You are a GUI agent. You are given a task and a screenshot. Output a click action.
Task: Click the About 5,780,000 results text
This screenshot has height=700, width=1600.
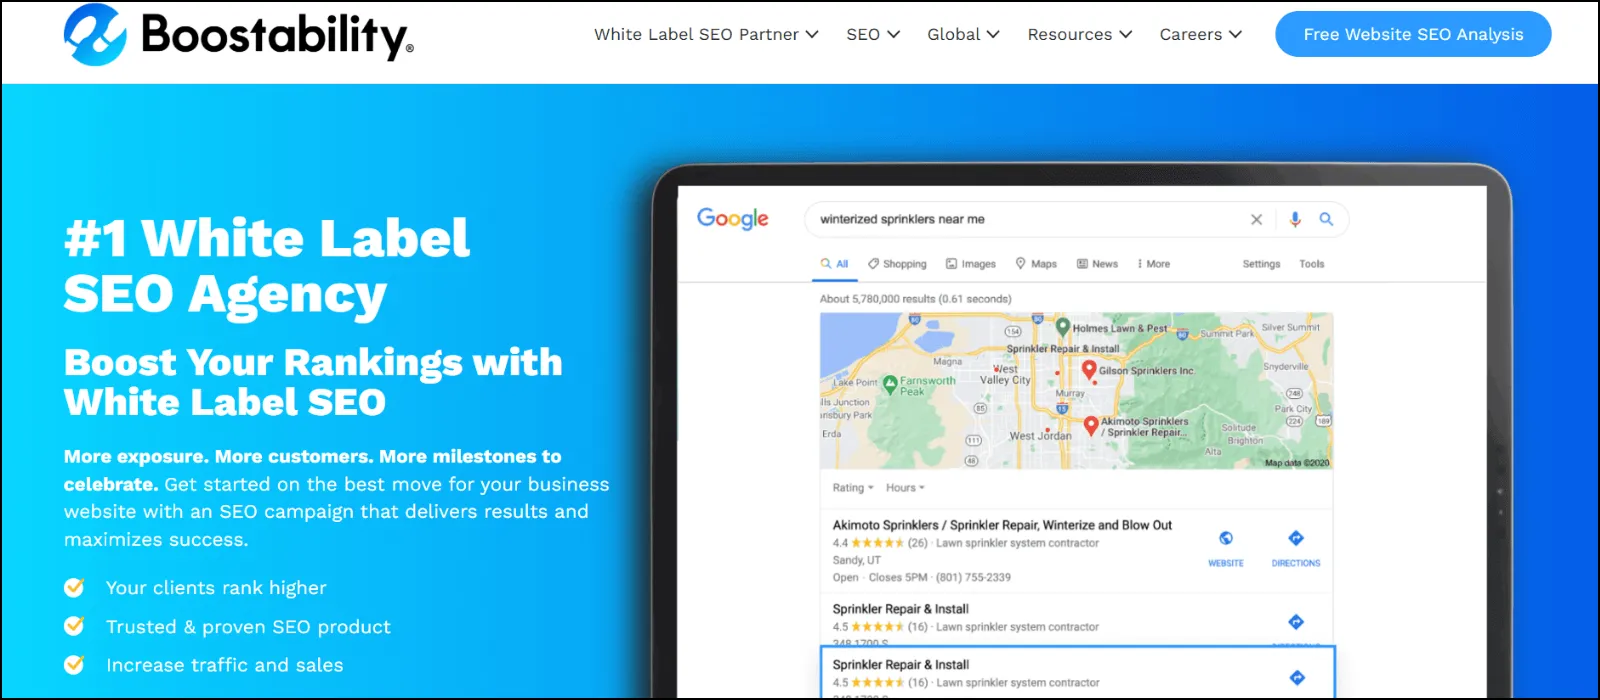pos(916,299)
